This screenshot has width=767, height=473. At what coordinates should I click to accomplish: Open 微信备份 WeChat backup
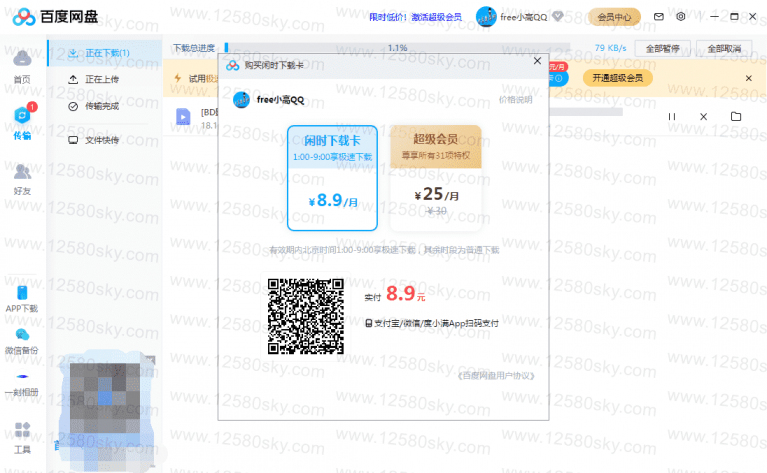pyautogui.click(x=22, y=341)
